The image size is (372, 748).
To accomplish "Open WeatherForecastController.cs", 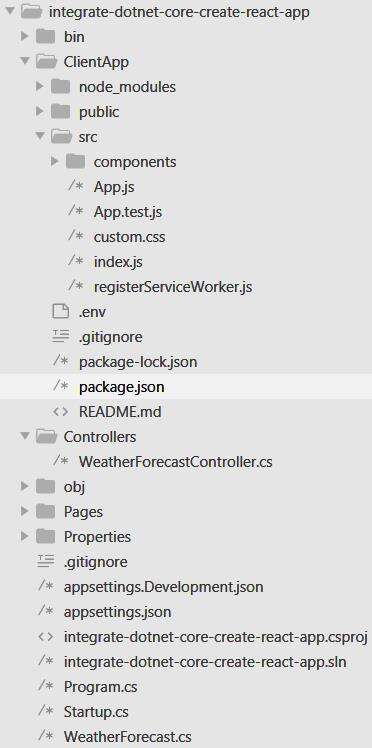I will (x=176, y=462).
